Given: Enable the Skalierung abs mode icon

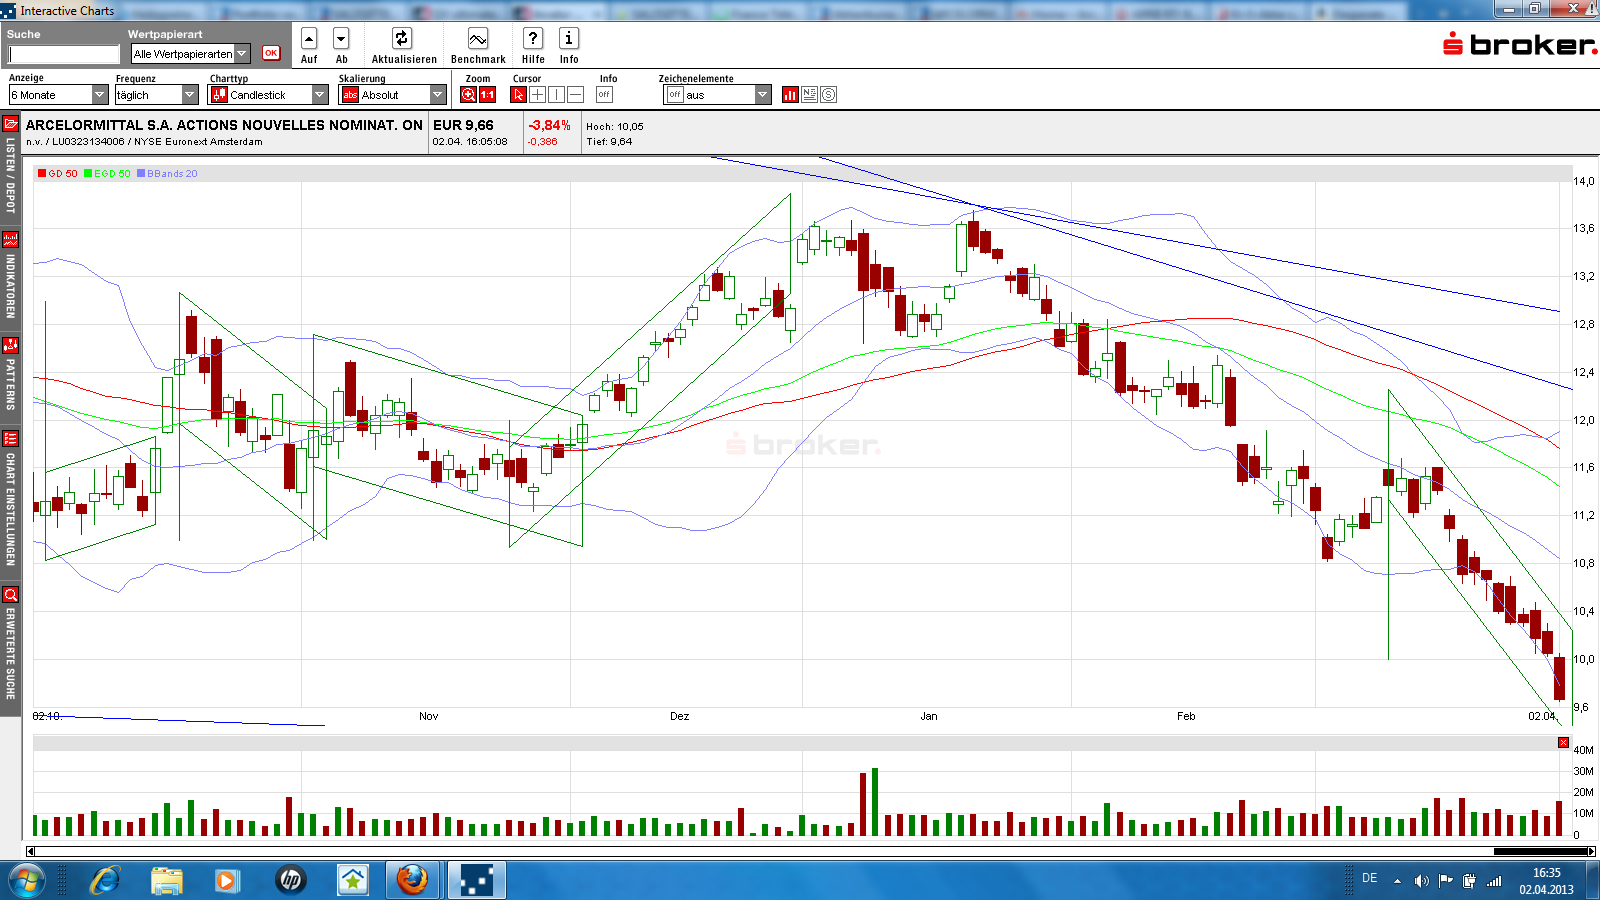Looking at the screenshot, I should 350,93.
